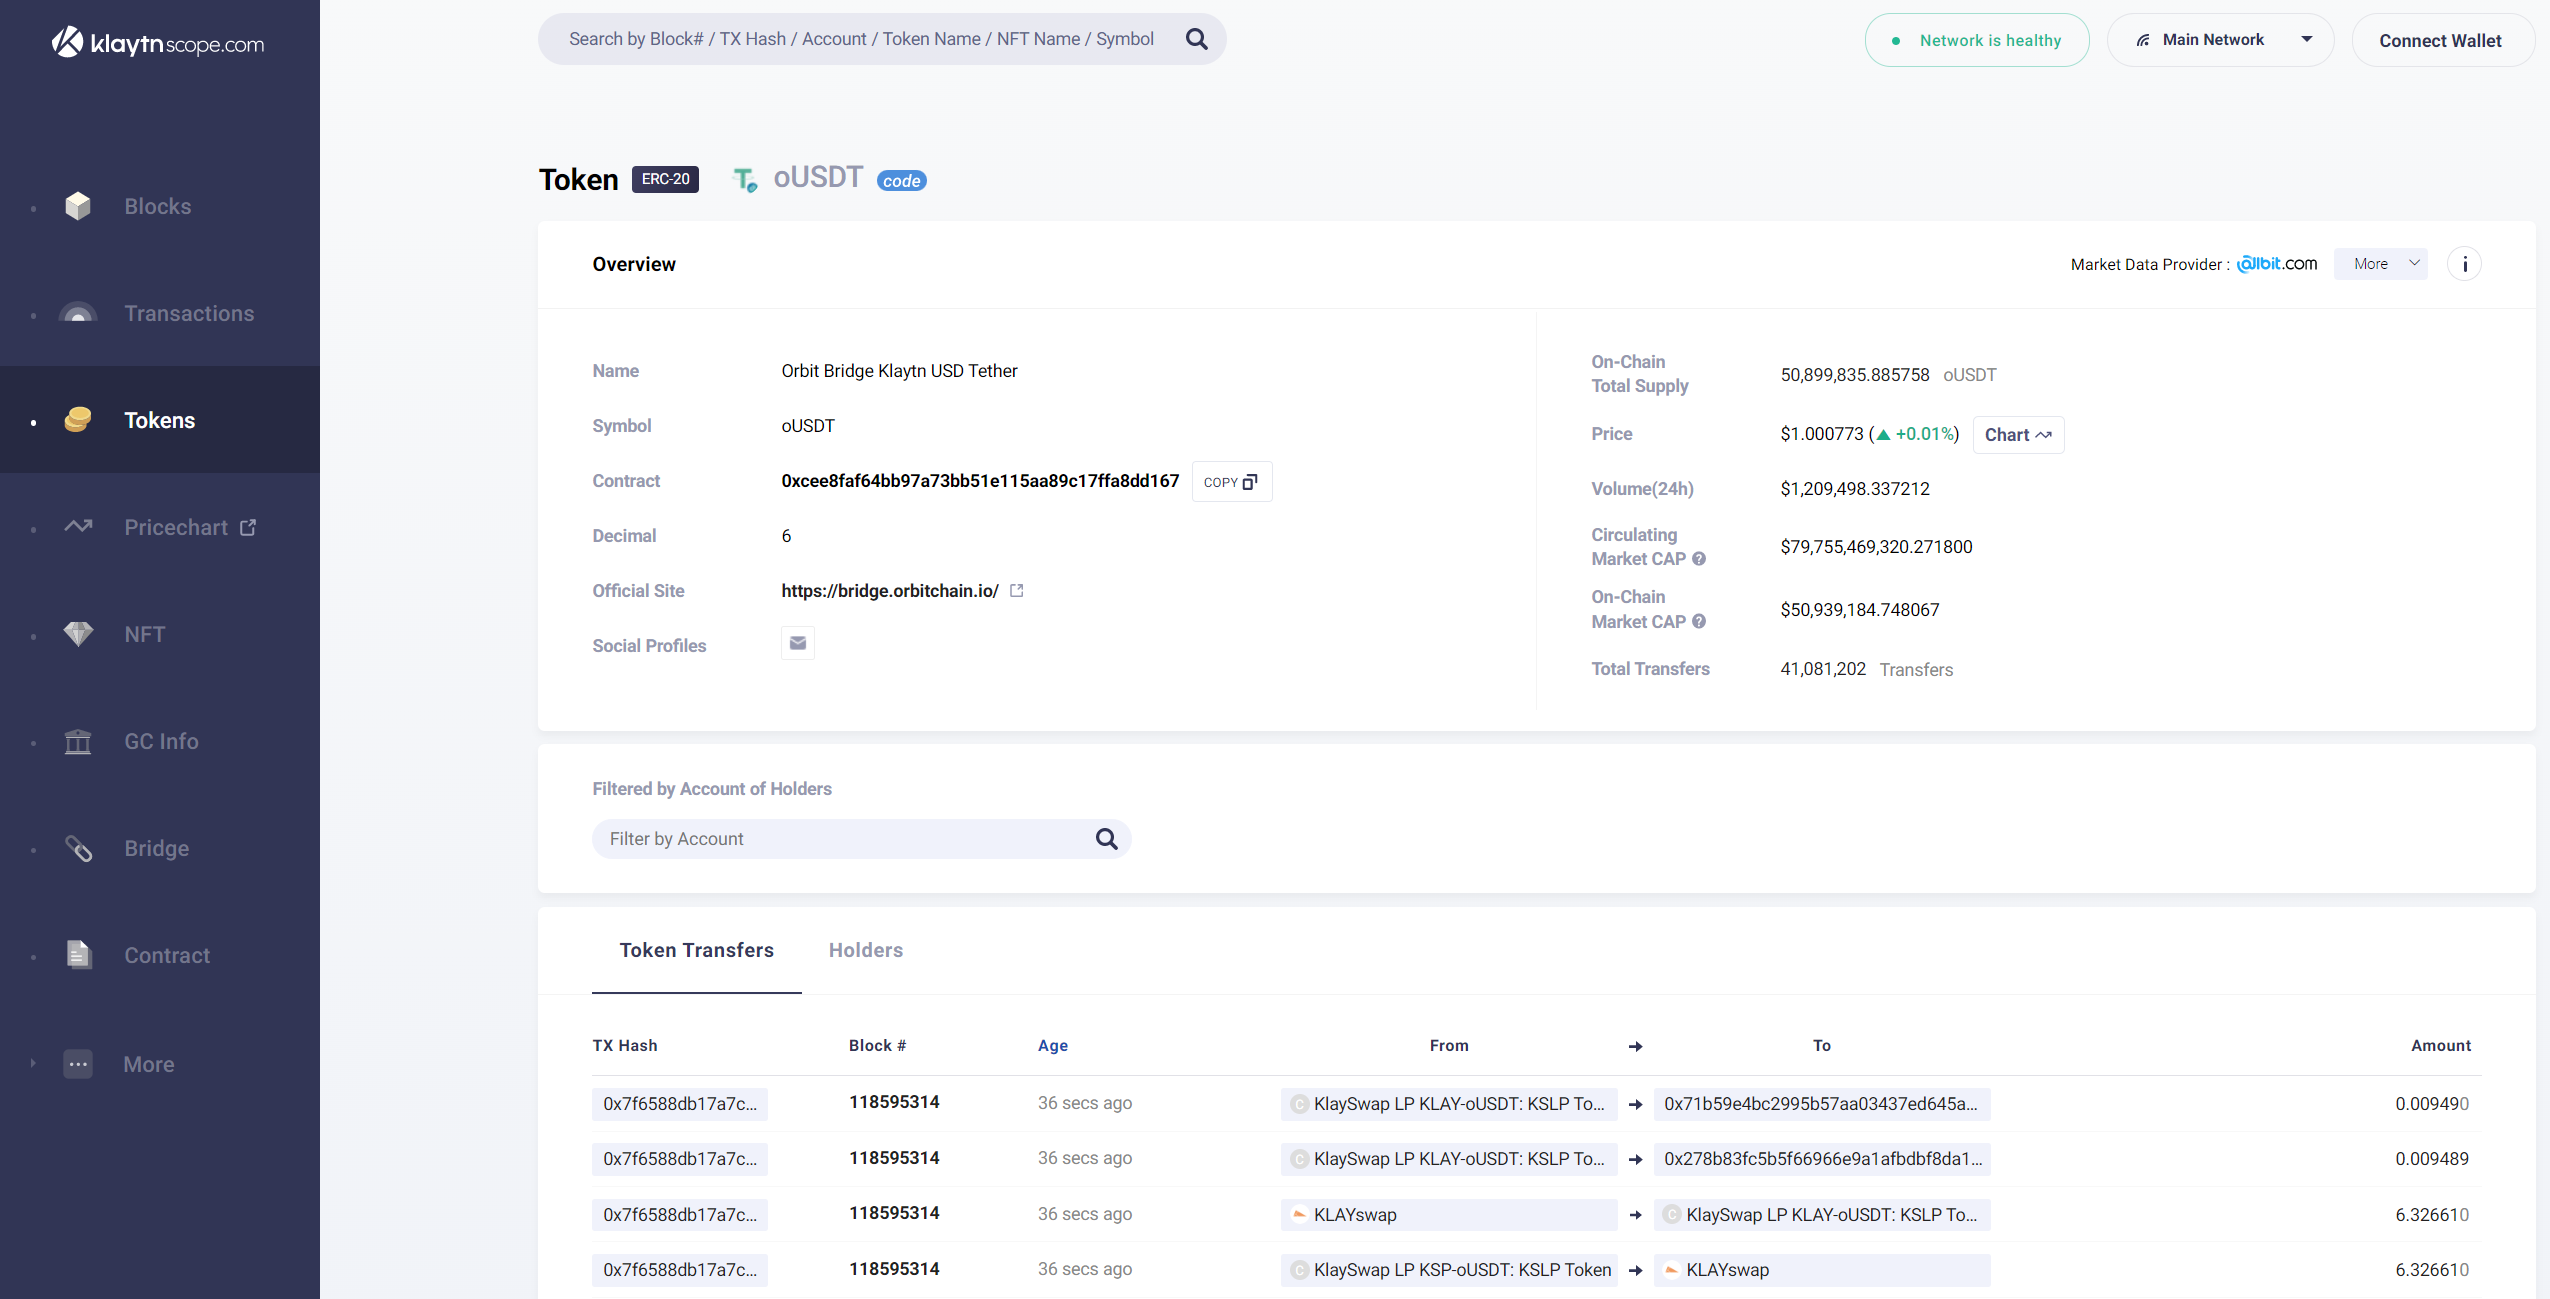The image size is (2550, 1299).
Task: Toggle the Age column header format
Action: pyautogui.click(x=1052, y=1045)
